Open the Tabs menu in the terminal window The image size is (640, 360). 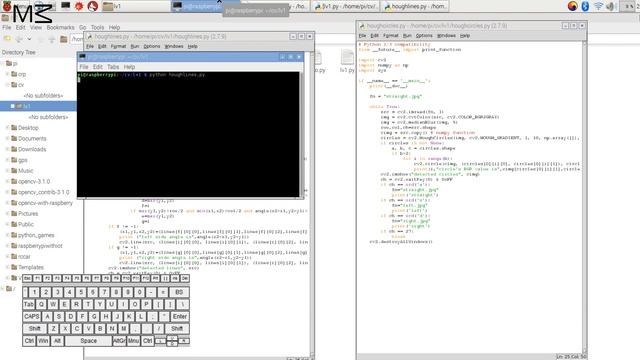click(113, 67)
